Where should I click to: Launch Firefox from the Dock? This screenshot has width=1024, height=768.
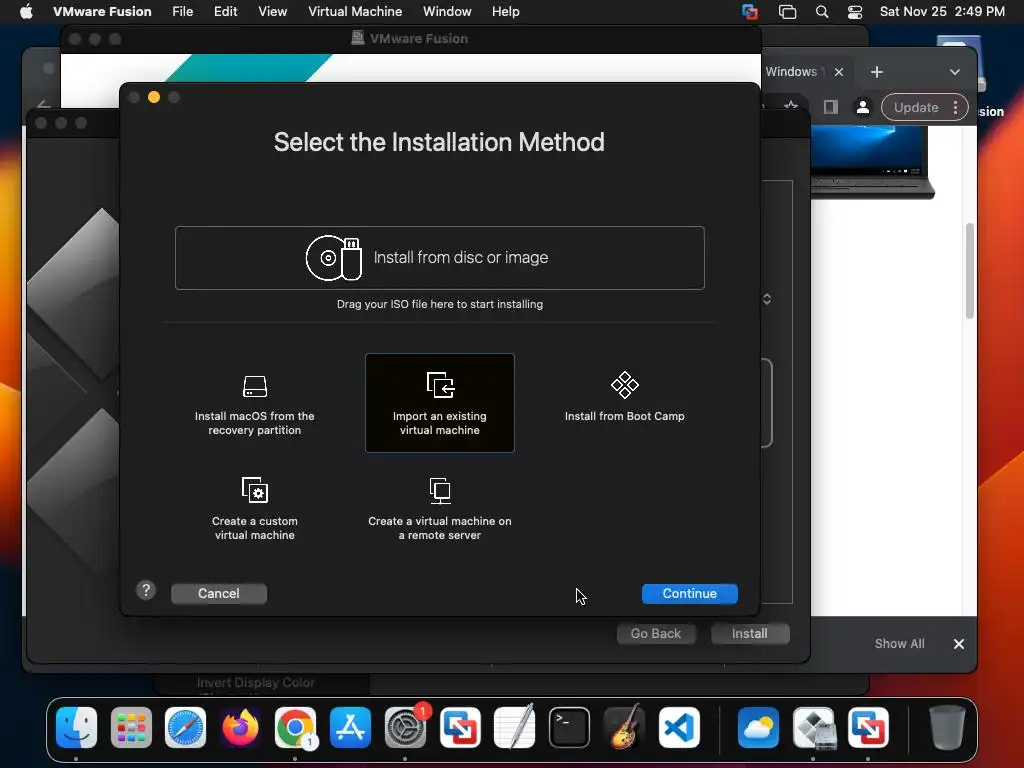[x=240, y=727]
